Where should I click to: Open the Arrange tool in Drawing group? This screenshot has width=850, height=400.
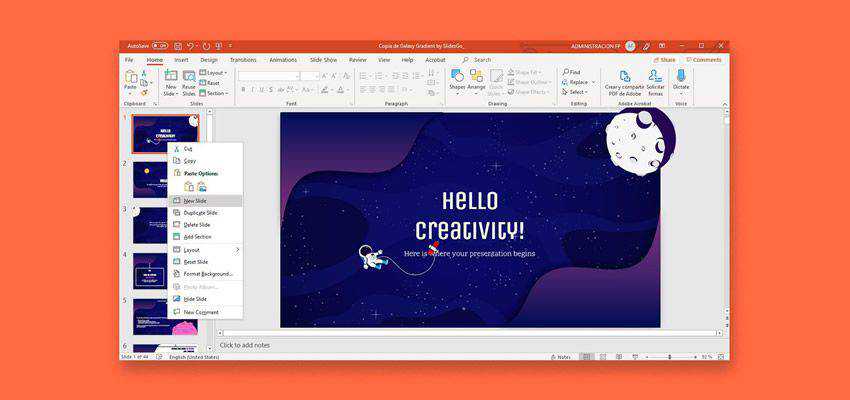click(x=476, y=78)
